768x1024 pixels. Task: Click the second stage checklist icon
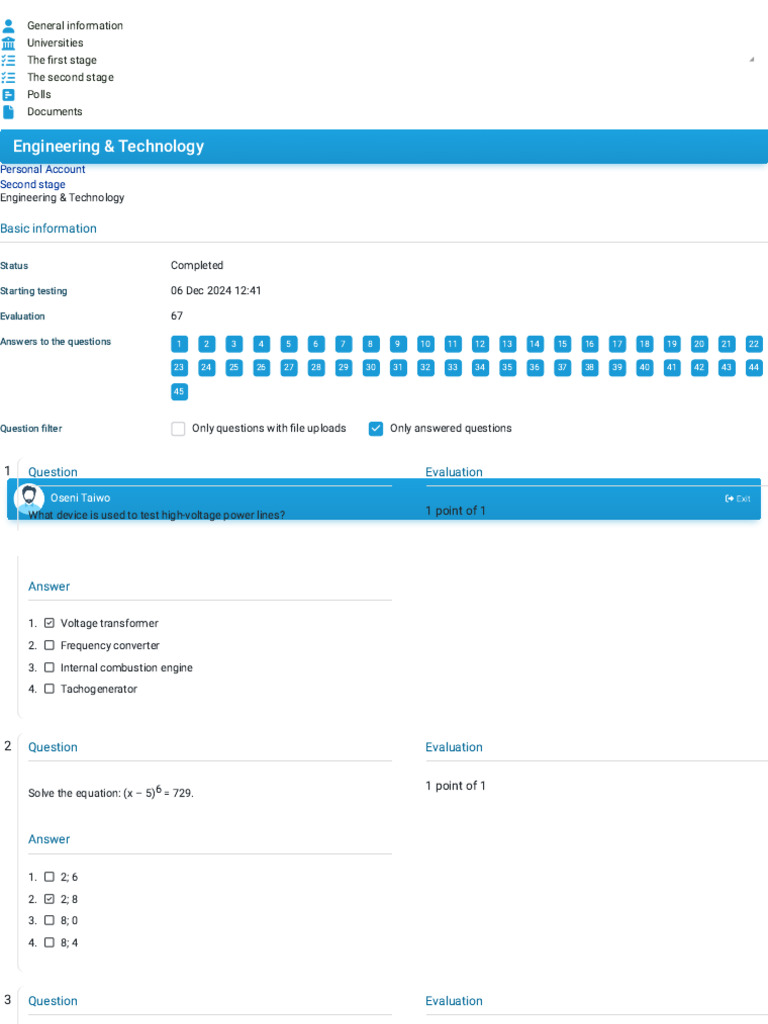pyautogui.click(x=8, y=77)
